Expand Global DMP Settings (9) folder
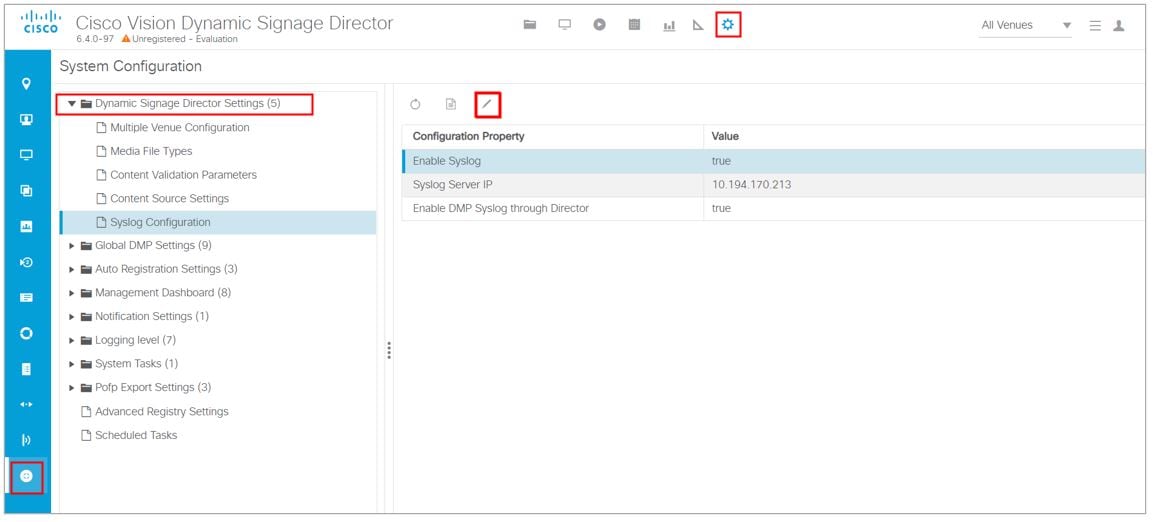This screenshot has height=522, width=1153. click(72, 246)
